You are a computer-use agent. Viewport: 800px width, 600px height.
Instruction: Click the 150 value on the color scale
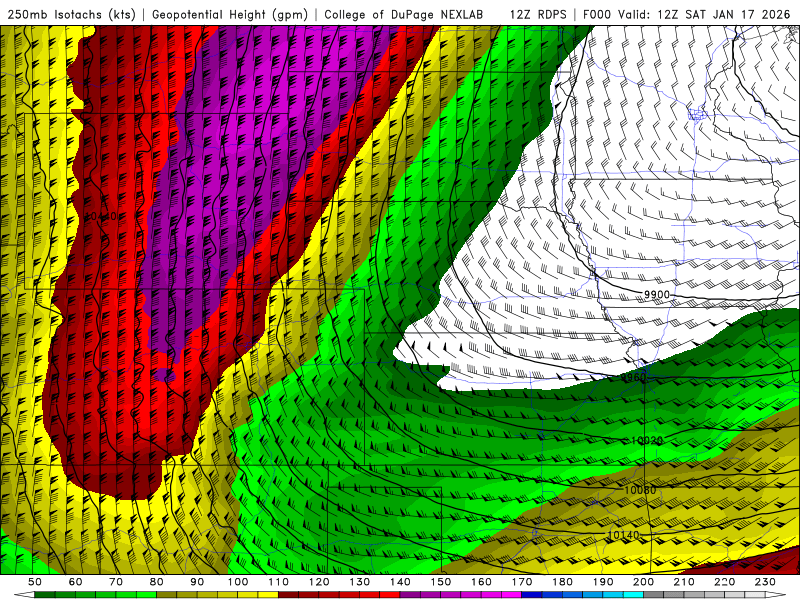coord(441,582)
